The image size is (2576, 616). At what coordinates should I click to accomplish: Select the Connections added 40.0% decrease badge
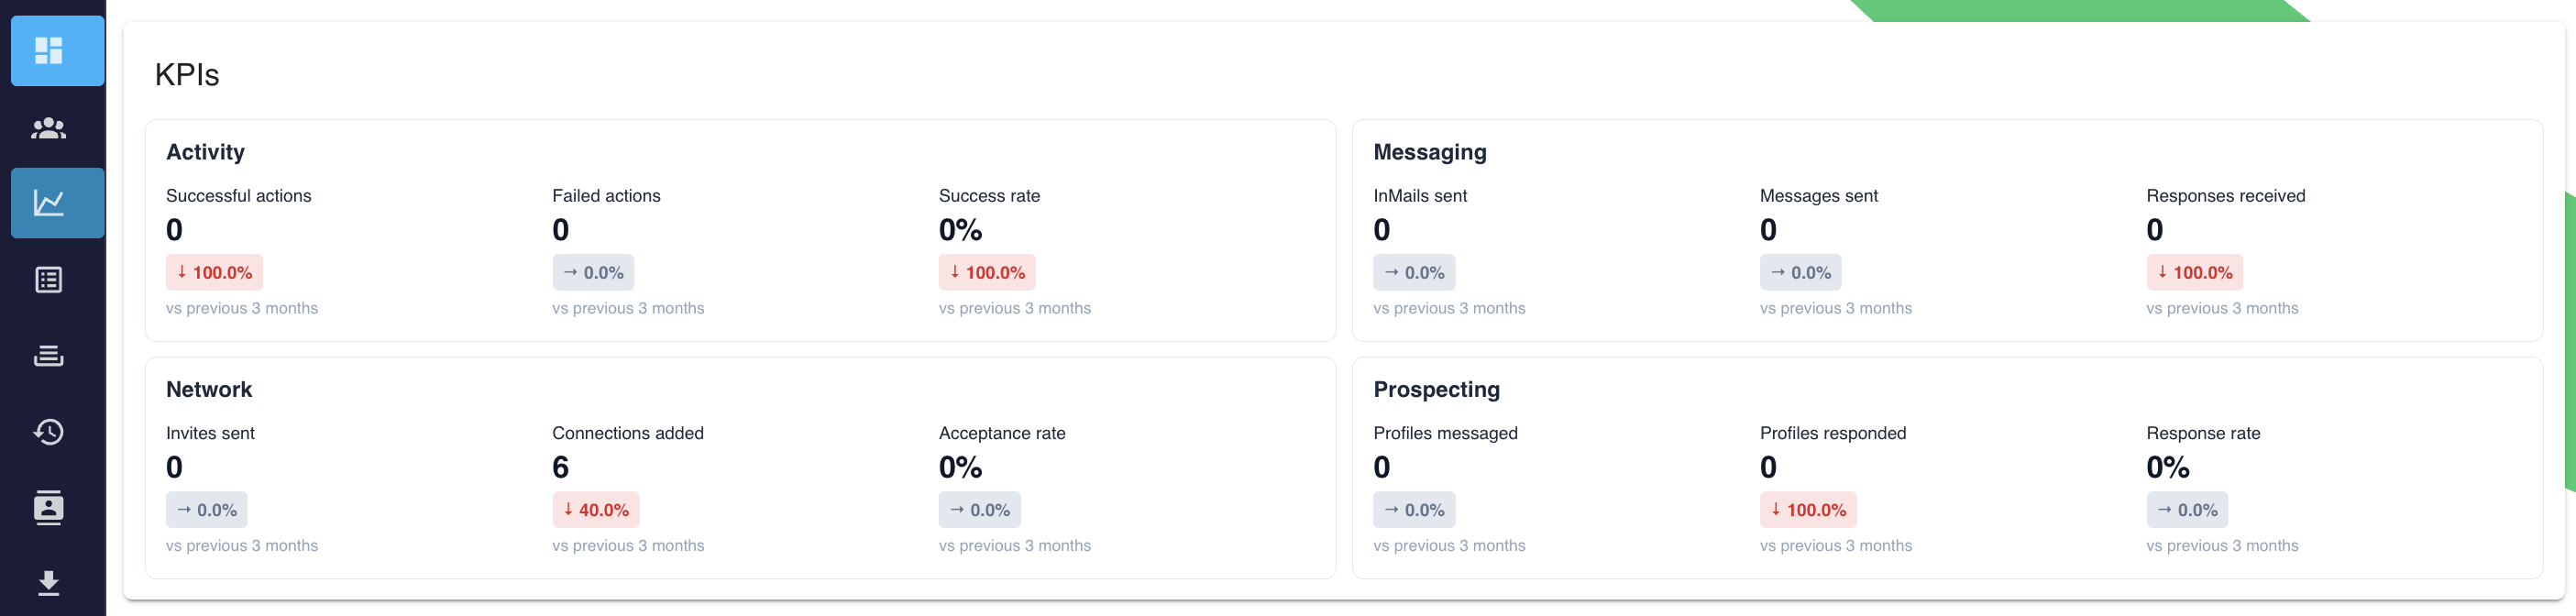(x=595, y=510)
